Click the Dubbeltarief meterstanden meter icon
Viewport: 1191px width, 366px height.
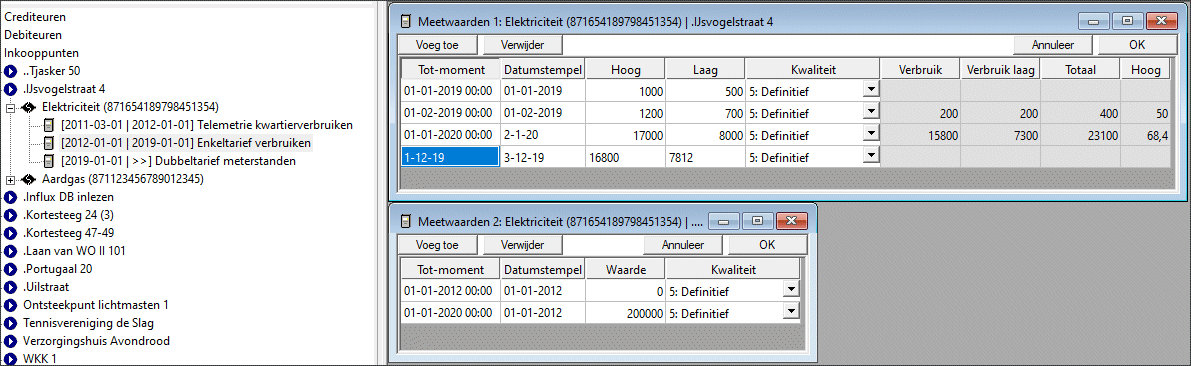[49, 161]
